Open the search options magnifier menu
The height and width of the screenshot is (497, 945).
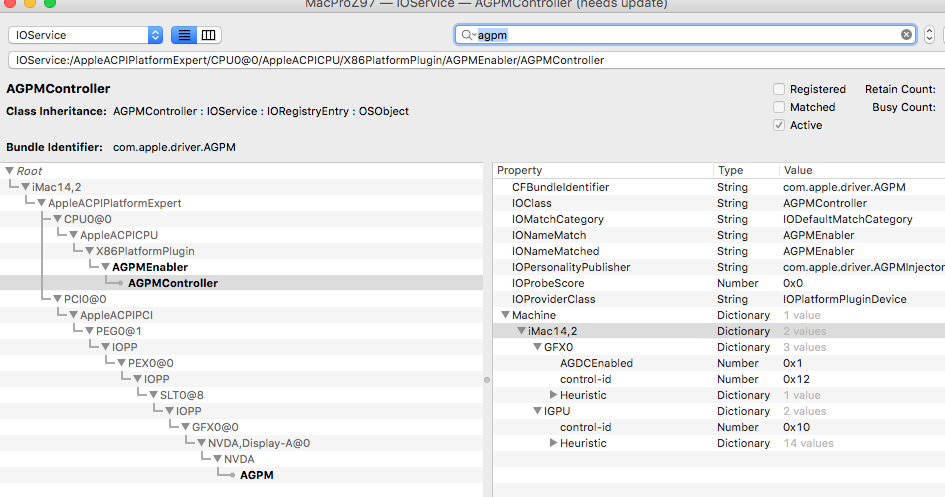(x=468, y=35)
